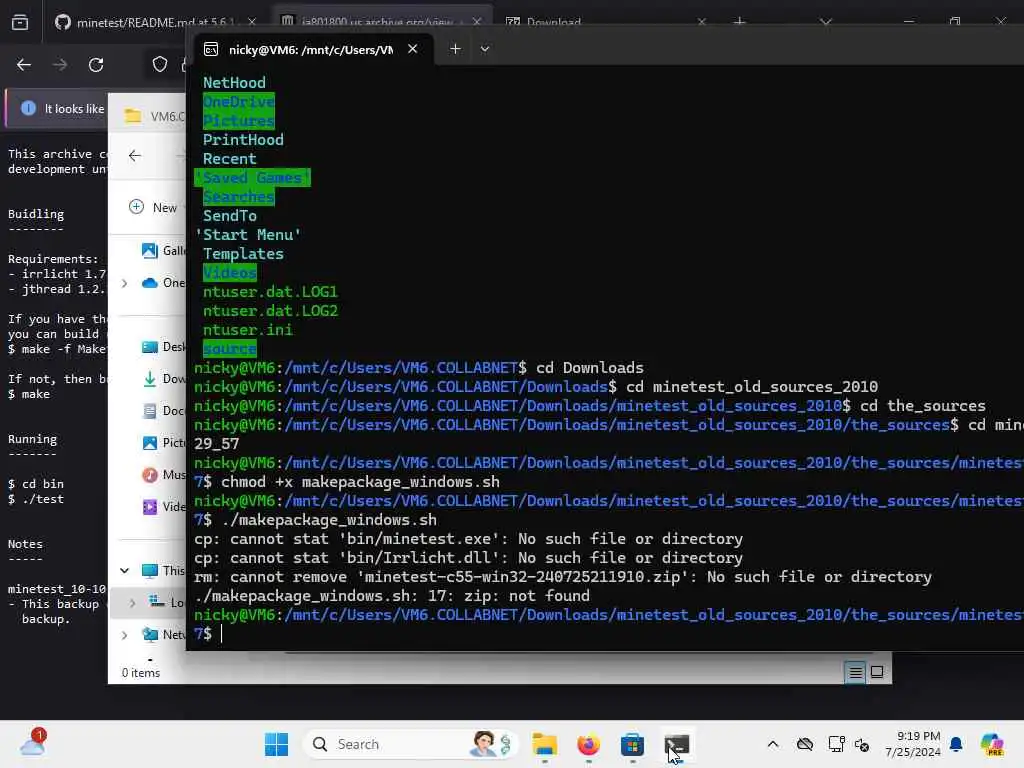Click 0 items status in File Explorer
The width and height of the screenshot is (1024, 768).
click(140, 673)
